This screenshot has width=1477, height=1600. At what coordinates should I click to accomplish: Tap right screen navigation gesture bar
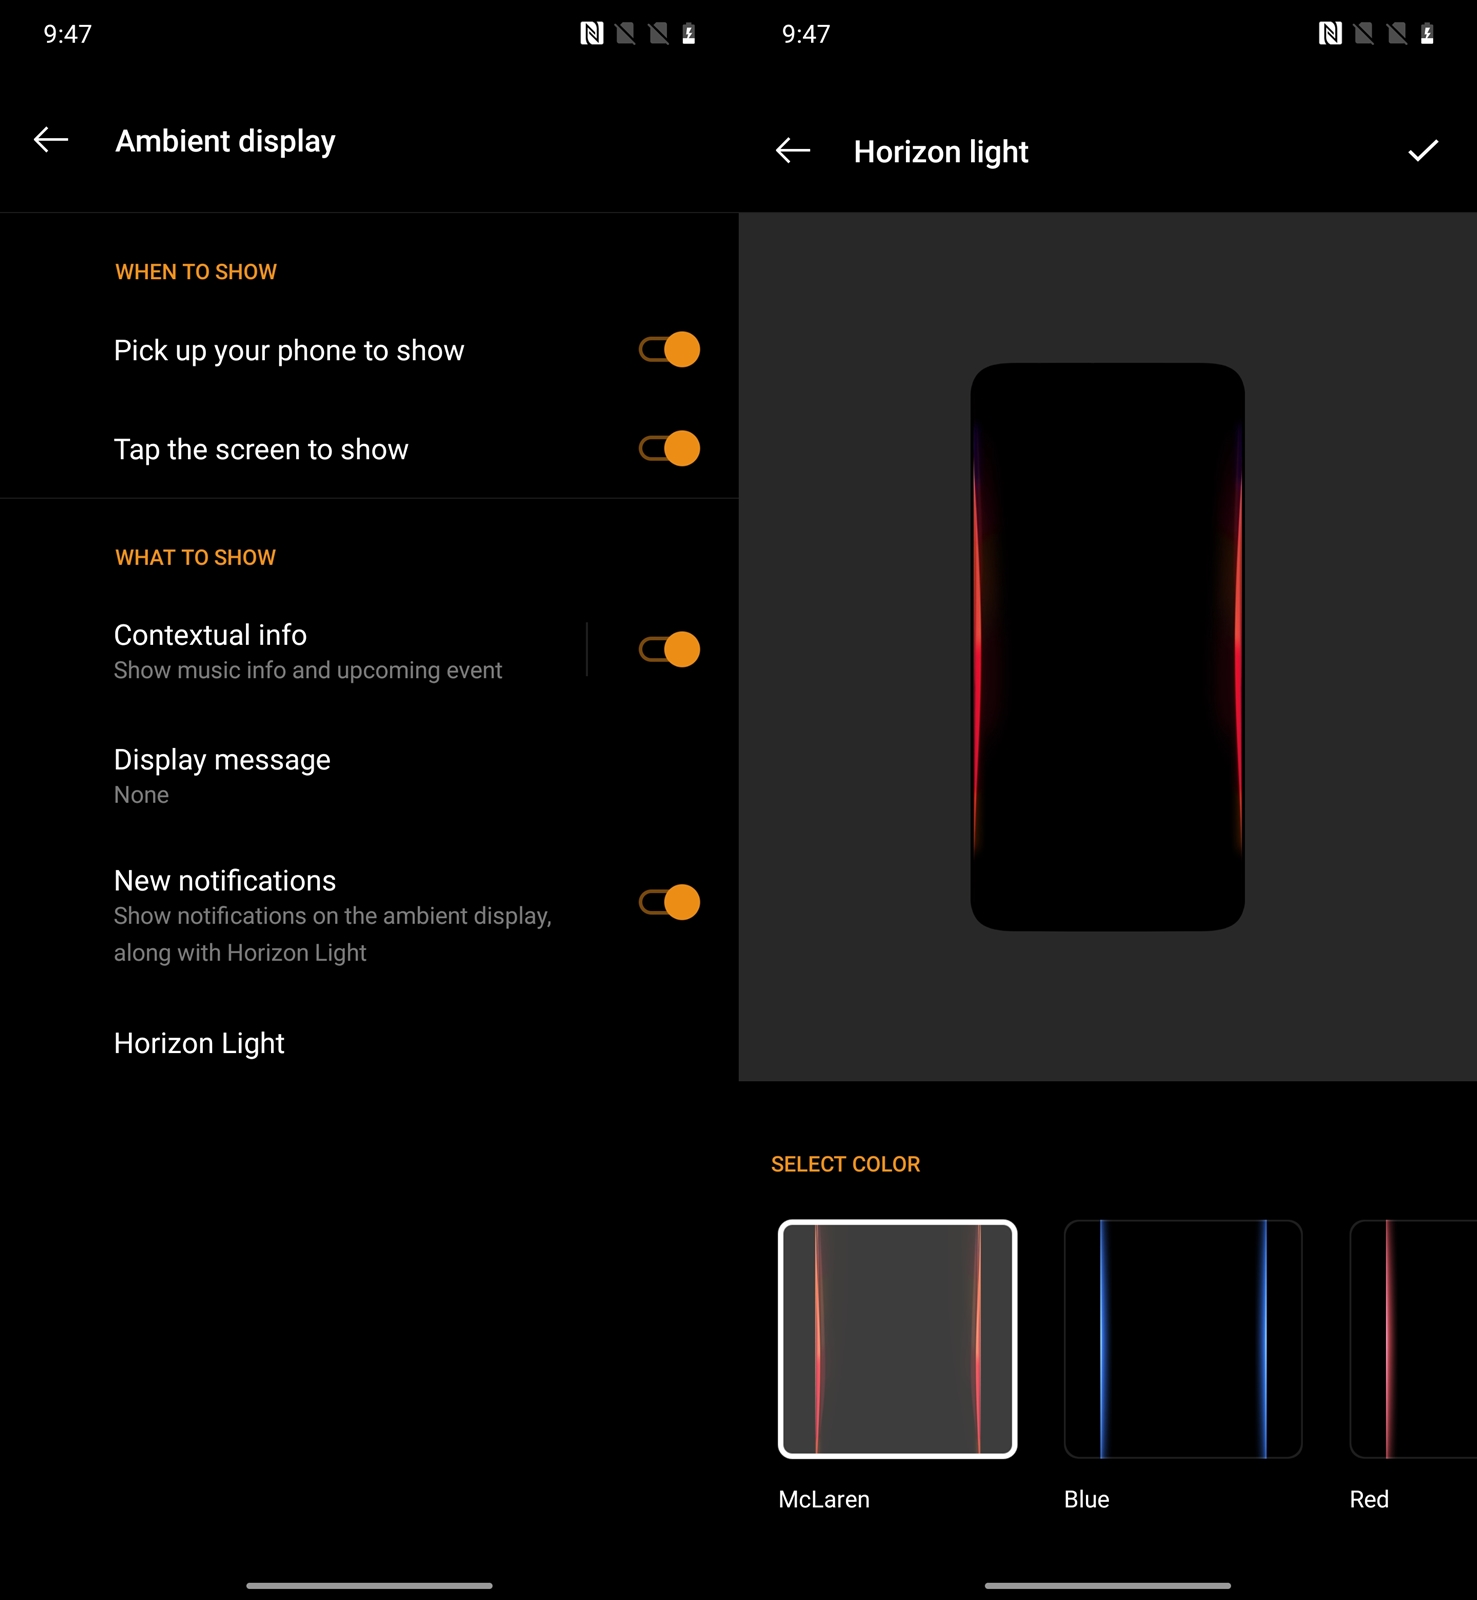click(1107, 1585)
